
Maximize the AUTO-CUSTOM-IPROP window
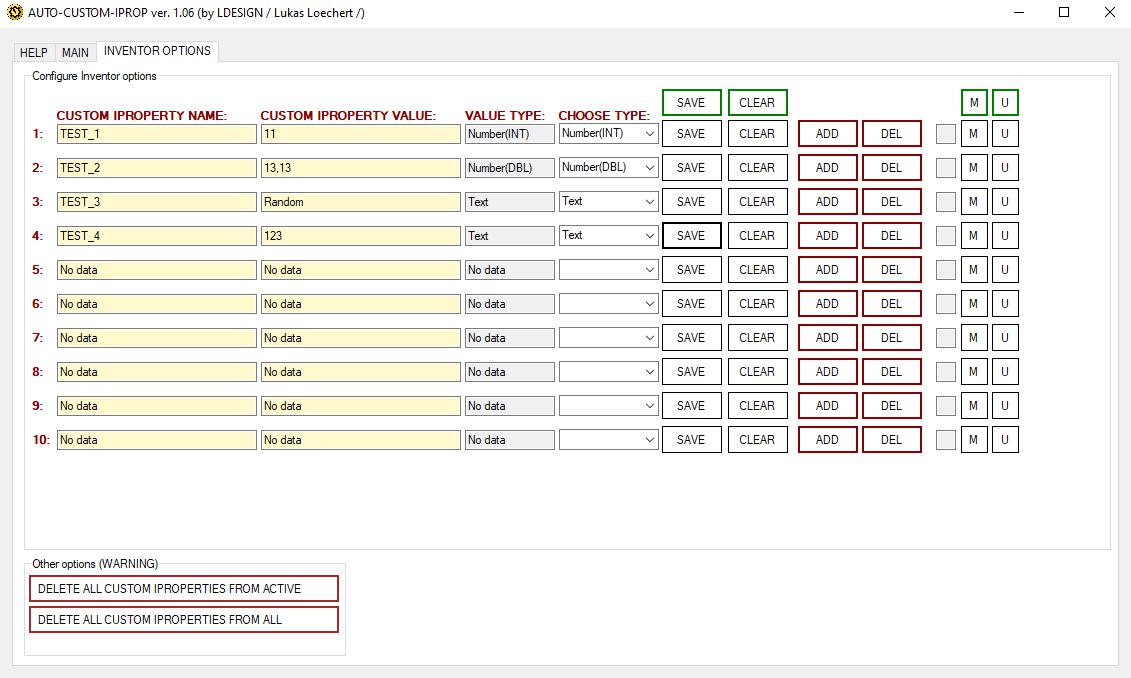pos(1064,12)
